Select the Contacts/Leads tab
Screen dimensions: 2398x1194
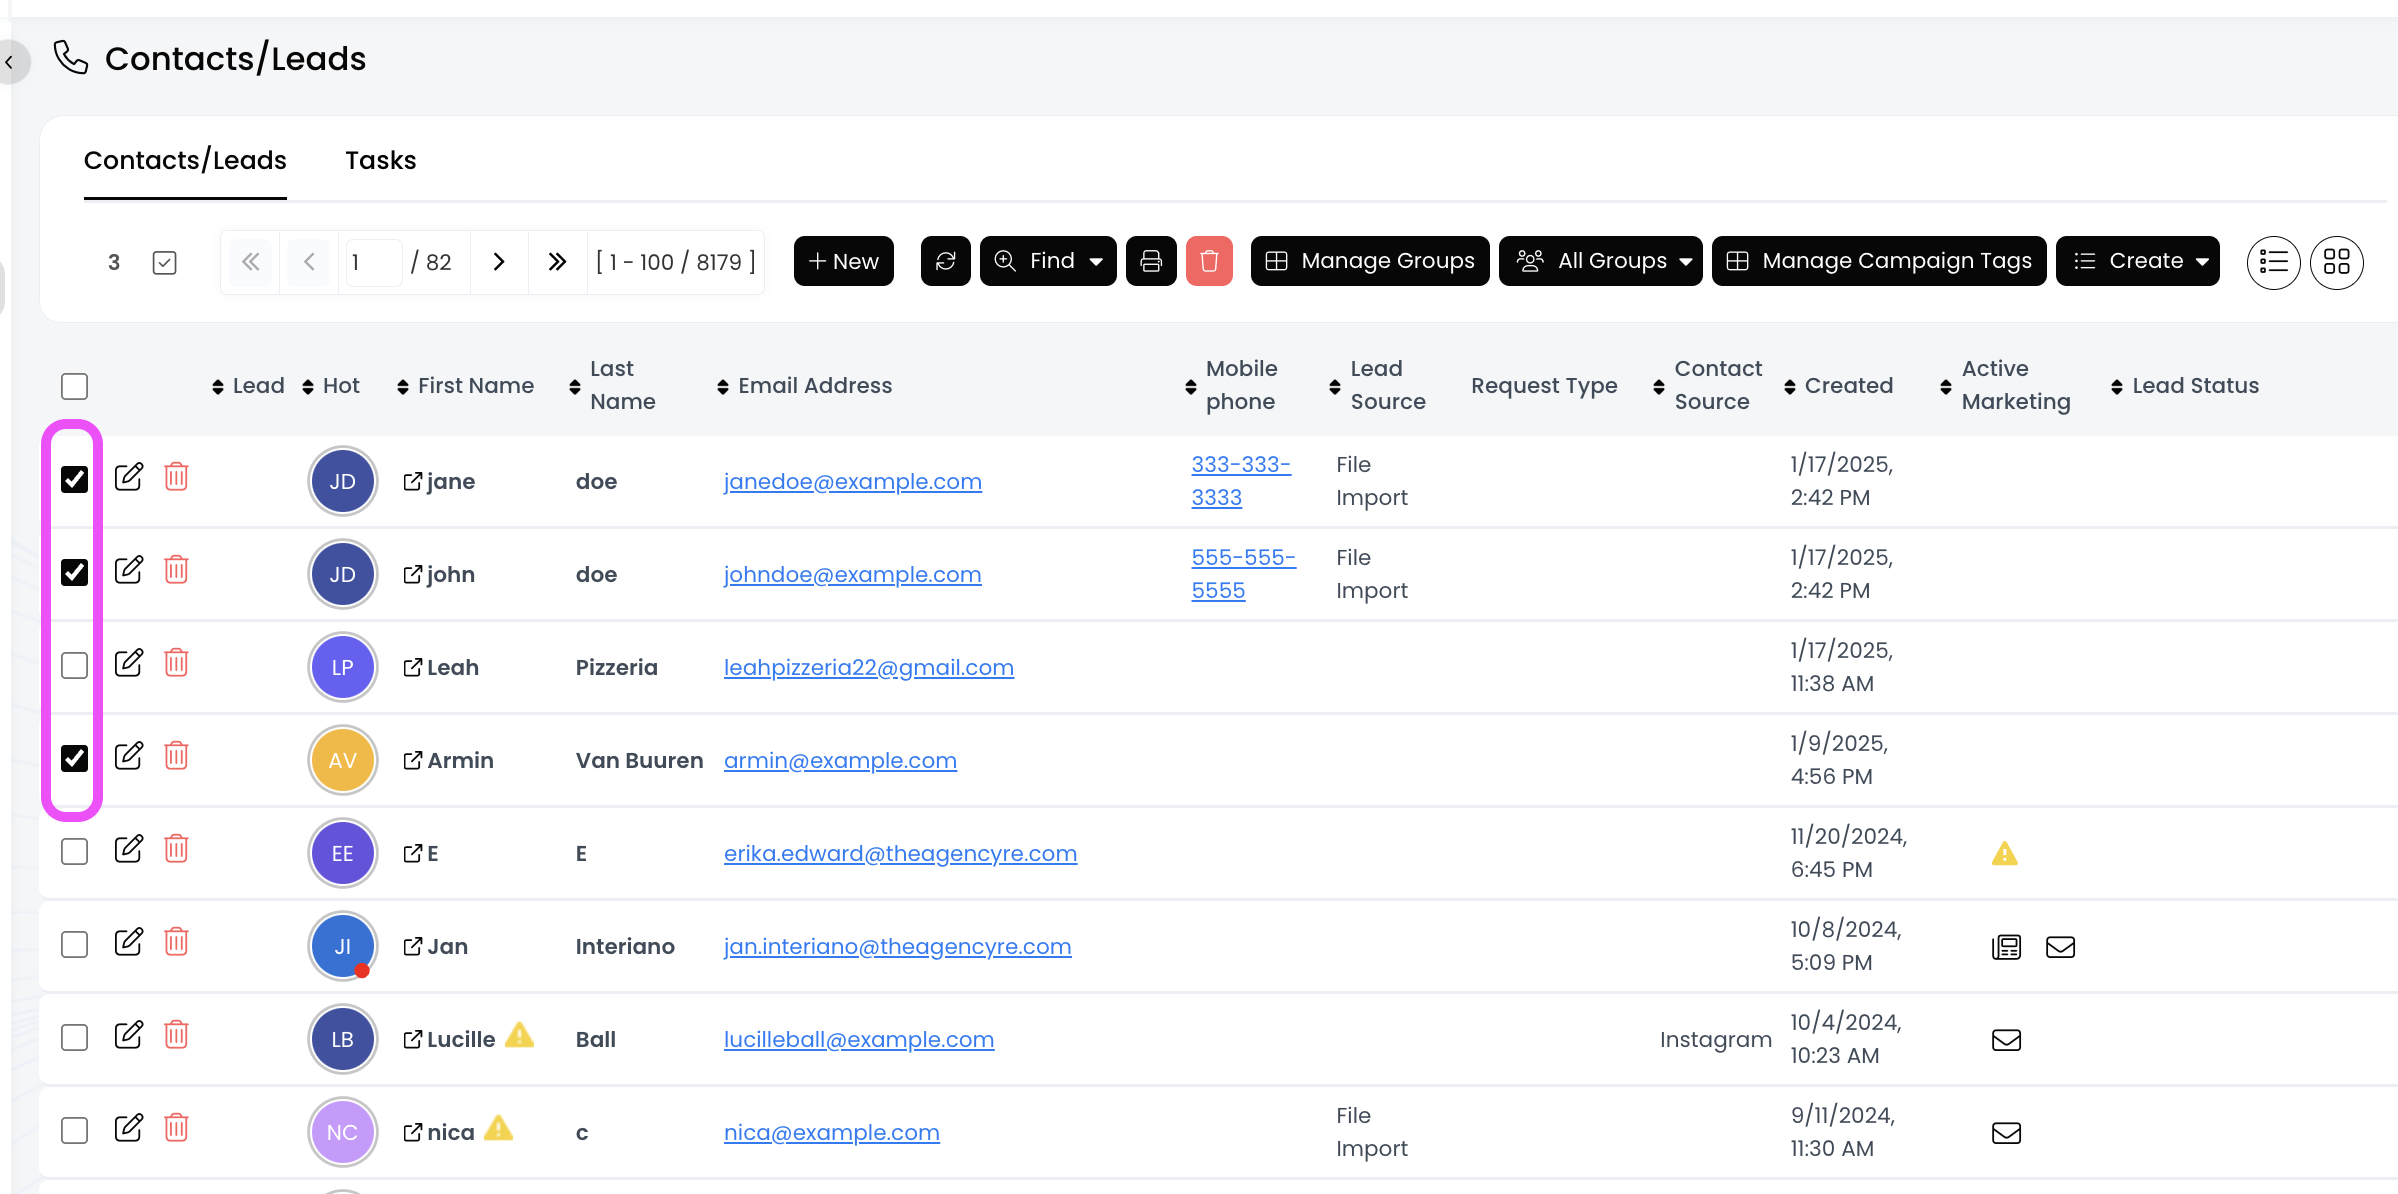185,160
